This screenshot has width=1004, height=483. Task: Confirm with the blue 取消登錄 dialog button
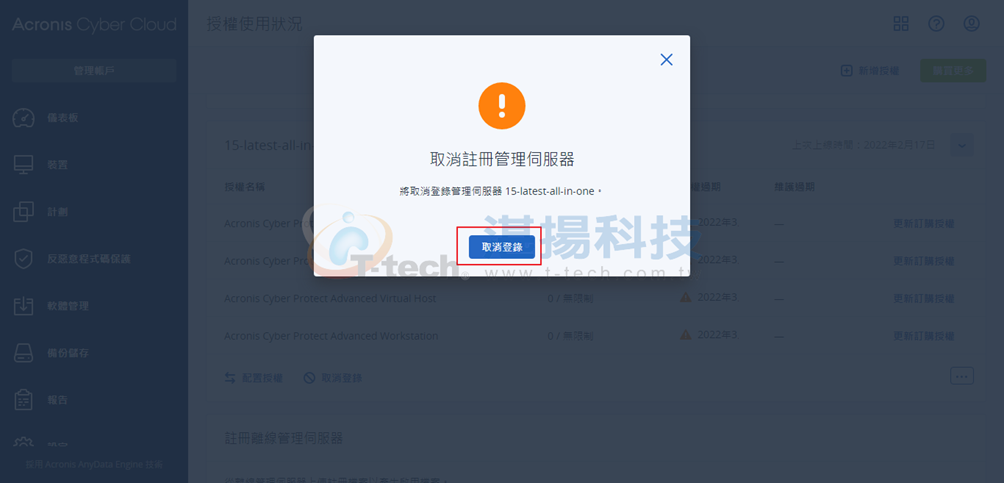(x=501, y=247)
